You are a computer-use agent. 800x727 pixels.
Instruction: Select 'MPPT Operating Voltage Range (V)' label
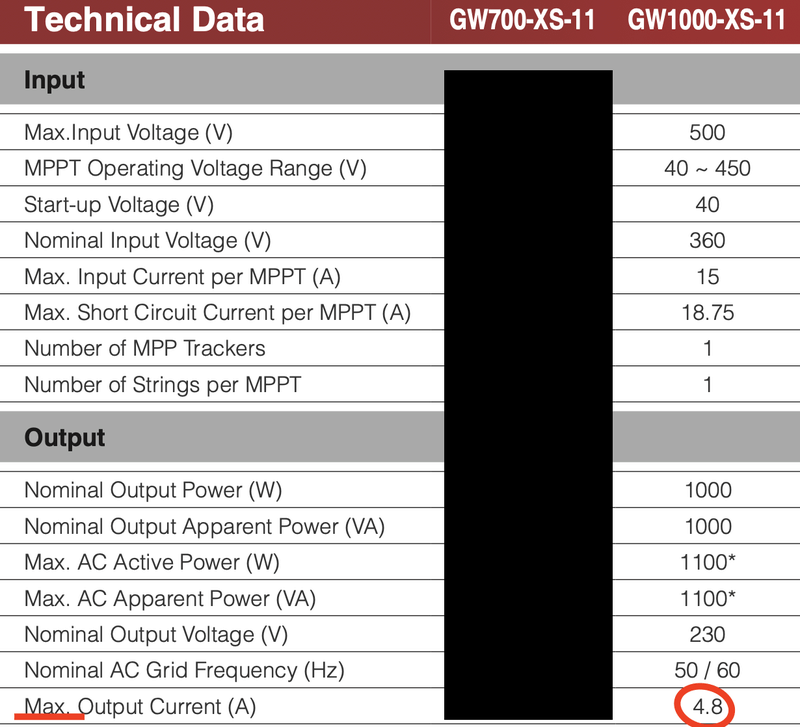tap(195, 169)
